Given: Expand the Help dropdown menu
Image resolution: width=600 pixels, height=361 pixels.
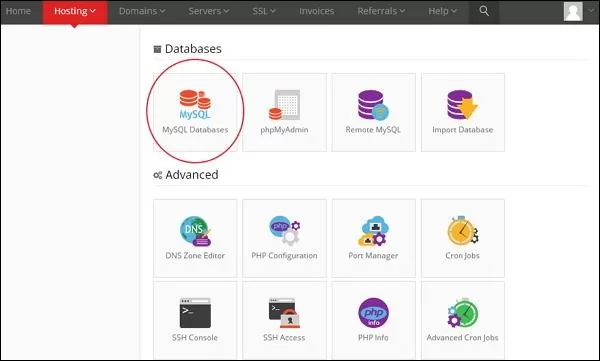Looking at the screenshot, I should tap(443, 11).
